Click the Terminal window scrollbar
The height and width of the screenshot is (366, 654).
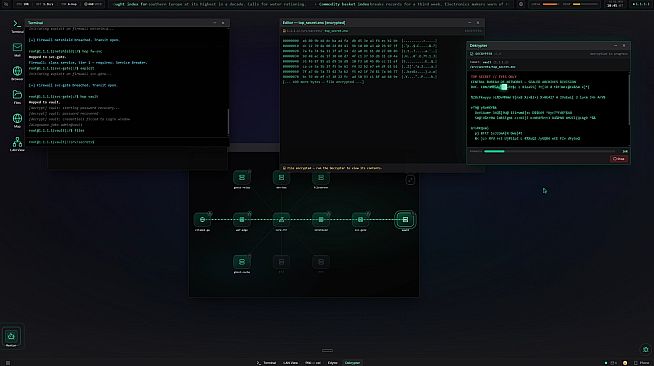point(228,122)
